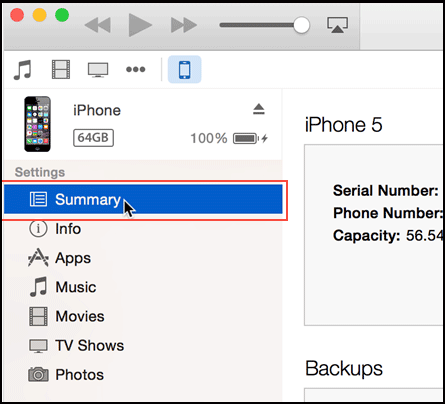Screen dimensions: 445x404
Task: Open the TV Shows monitor icon in toolbar
Action: click(98, 70)
